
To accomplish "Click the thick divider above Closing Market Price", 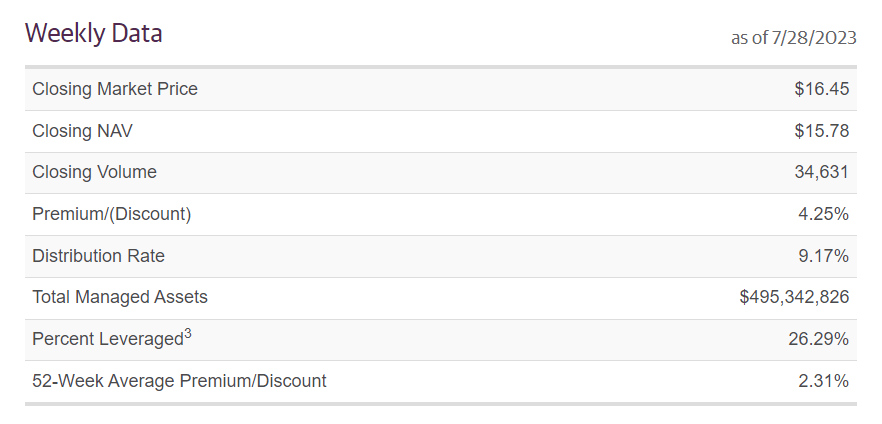I will pyautogui.click(x=441, y=67).
